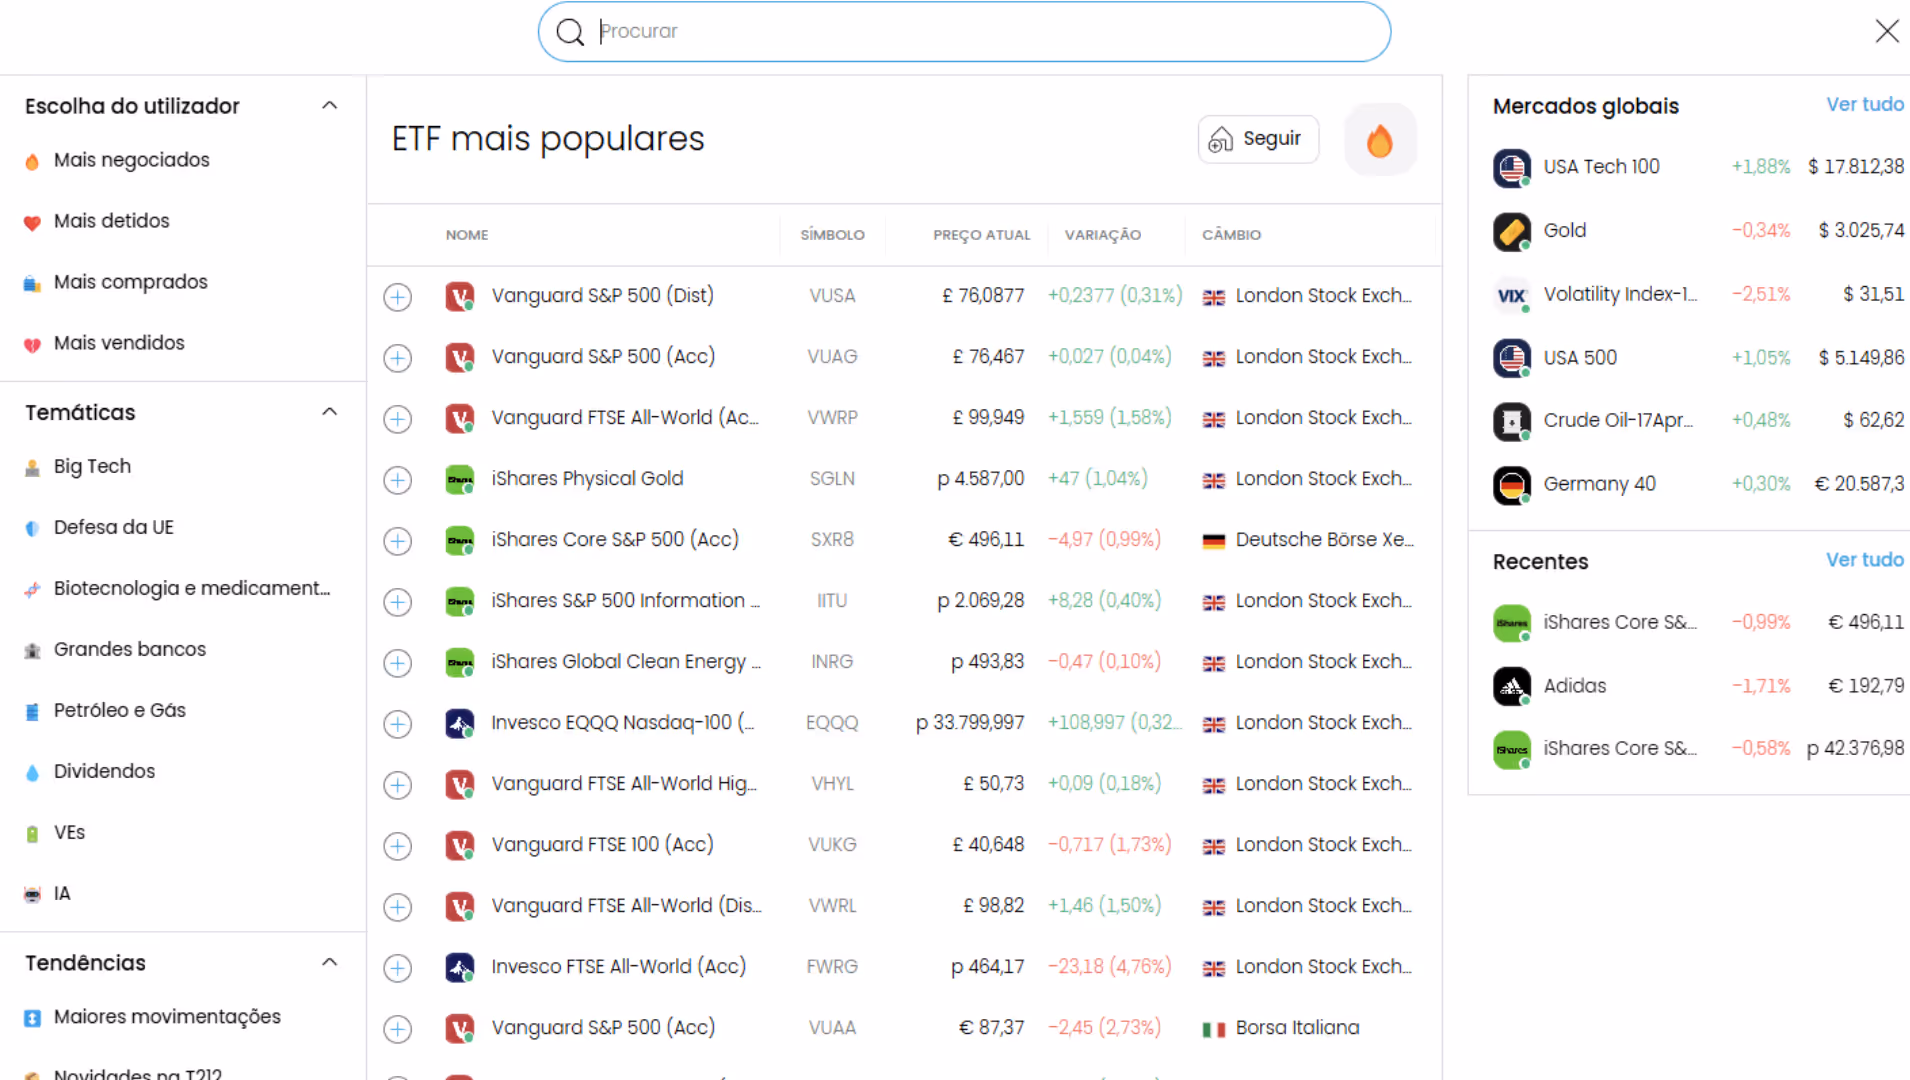Add VUAG to watchlist with plus icon
This screenshot has width=1910, height=1080.
[x=398, y=358]
